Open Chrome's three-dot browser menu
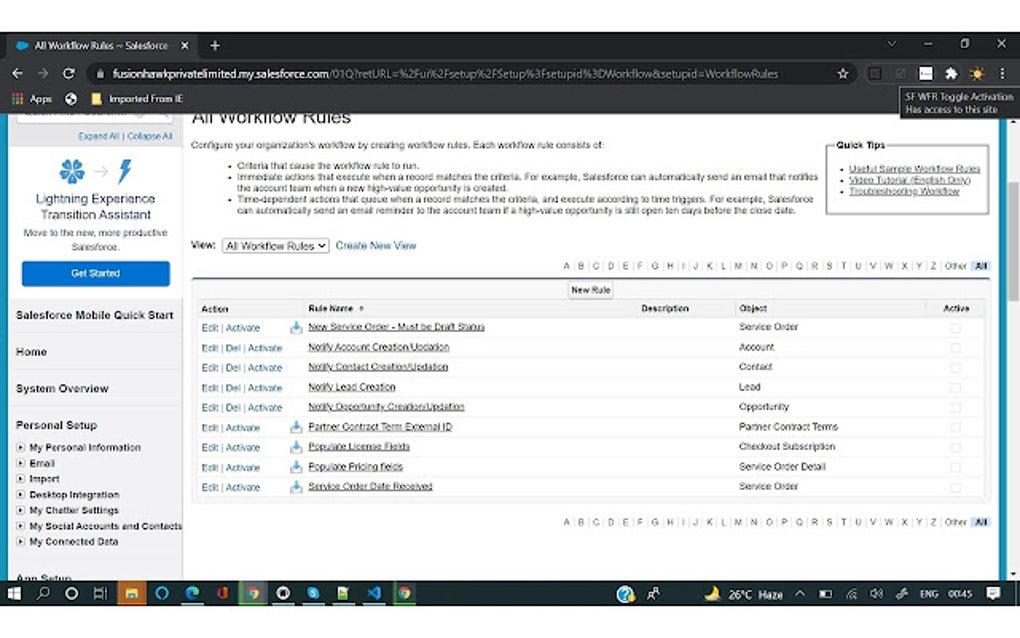The width and height of the screenshot is (1020, 638). (1001, 73)
